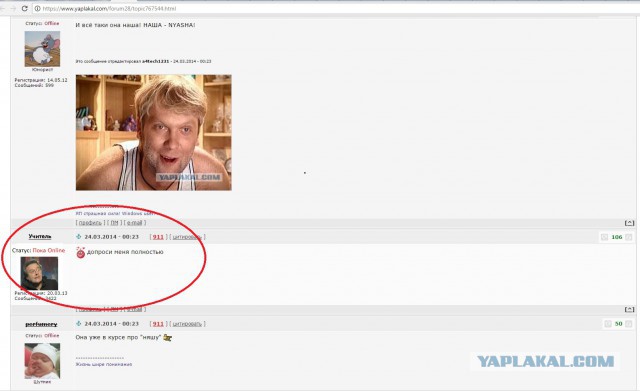Viewport: 640px width, 391px height.
Task: Open Учитель's avatar picture
Action: [x=39, y=273]
